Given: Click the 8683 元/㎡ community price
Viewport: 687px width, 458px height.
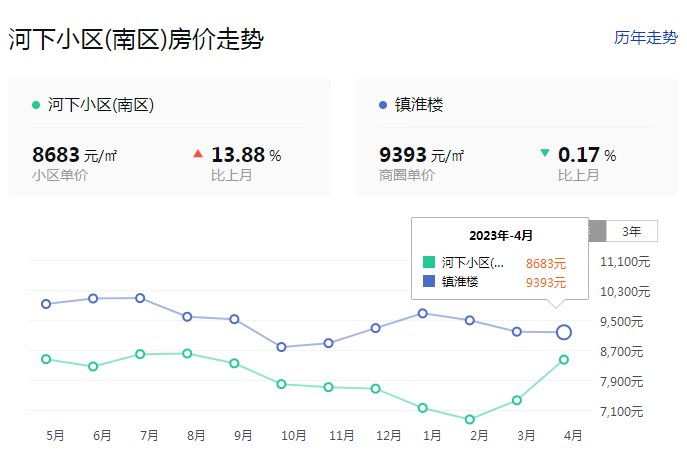Looking at the screenshot, I should (x=75, y=155).
